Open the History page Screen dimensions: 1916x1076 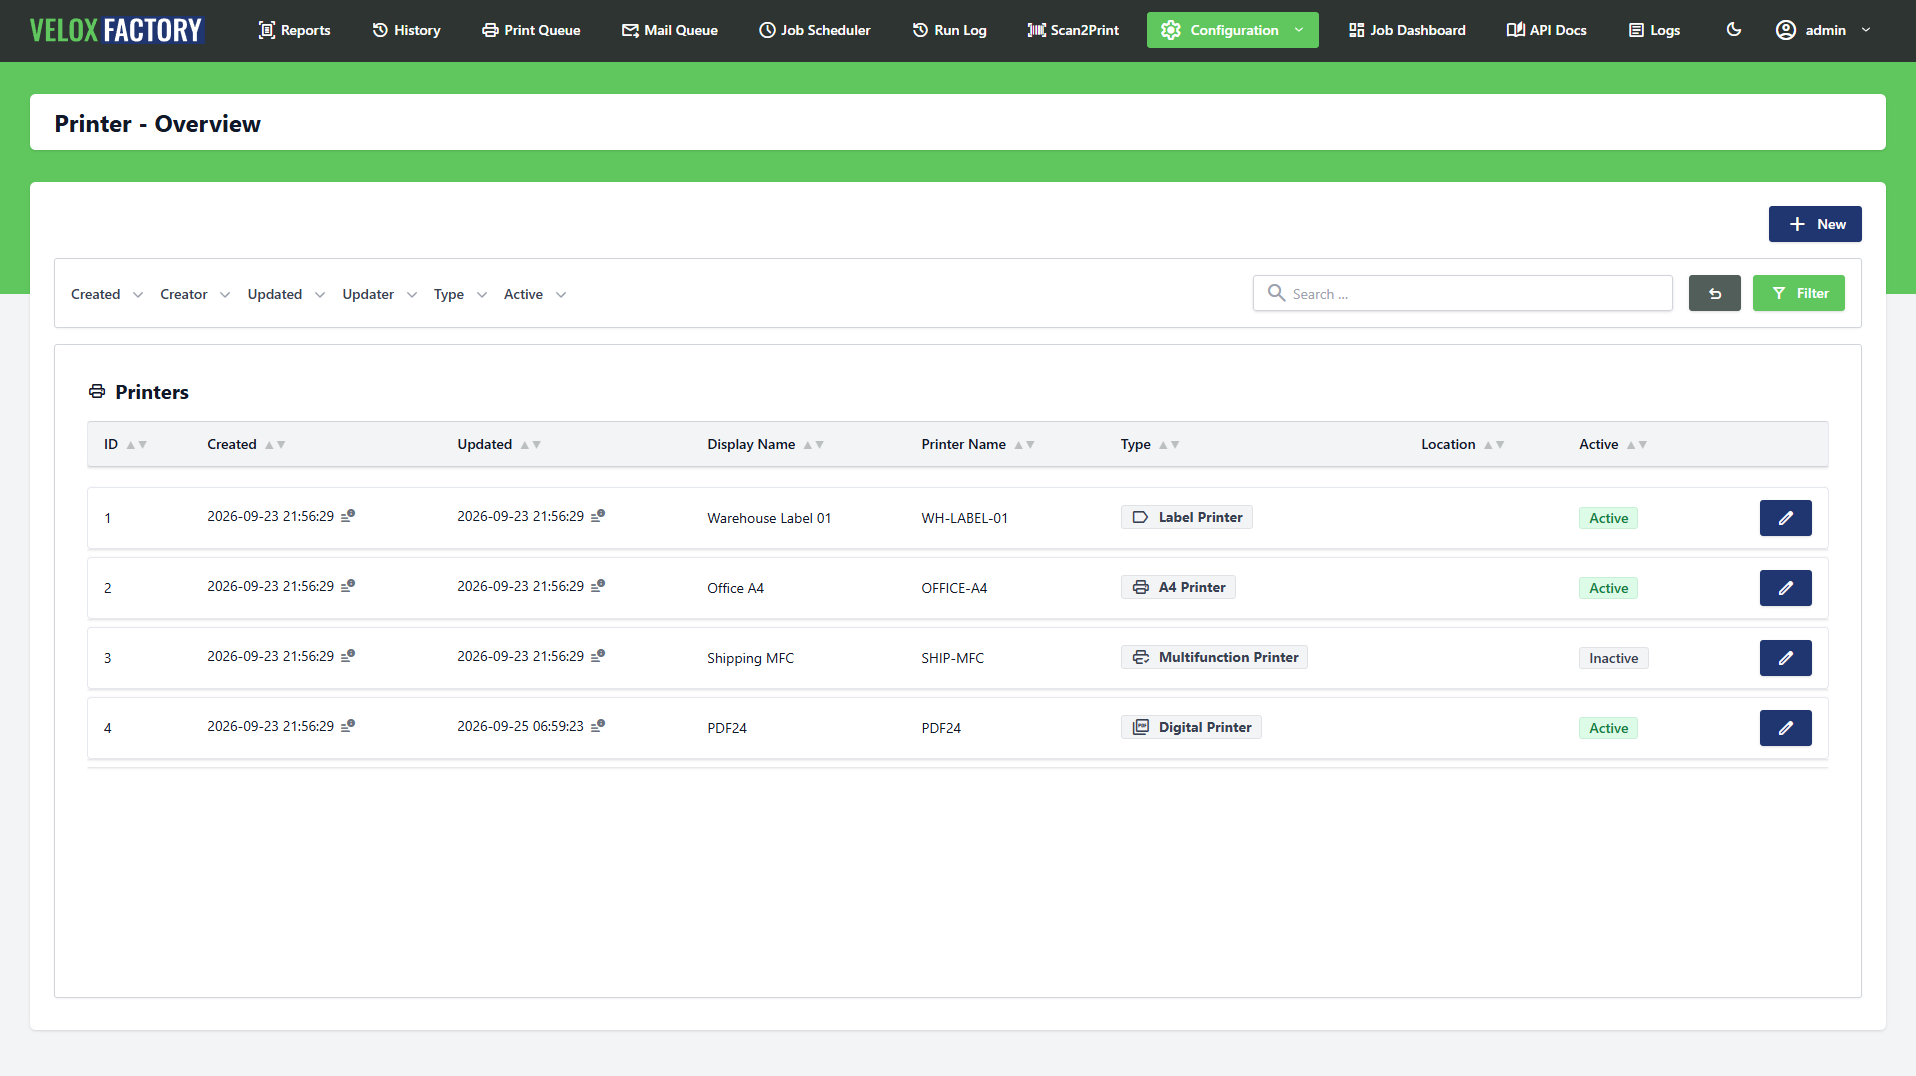pyautogui.click(x=406, y=30)
